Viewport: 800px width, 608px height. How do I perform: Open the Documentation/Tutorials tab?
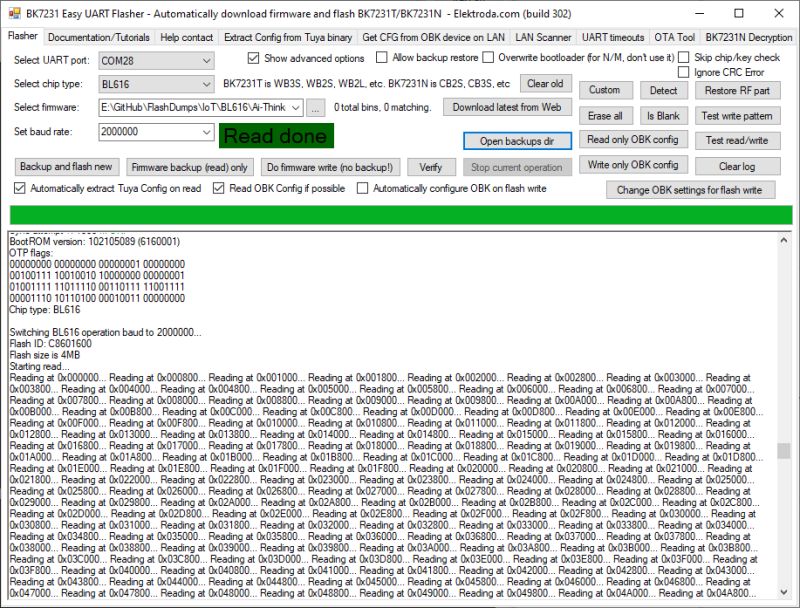[98, 37]
